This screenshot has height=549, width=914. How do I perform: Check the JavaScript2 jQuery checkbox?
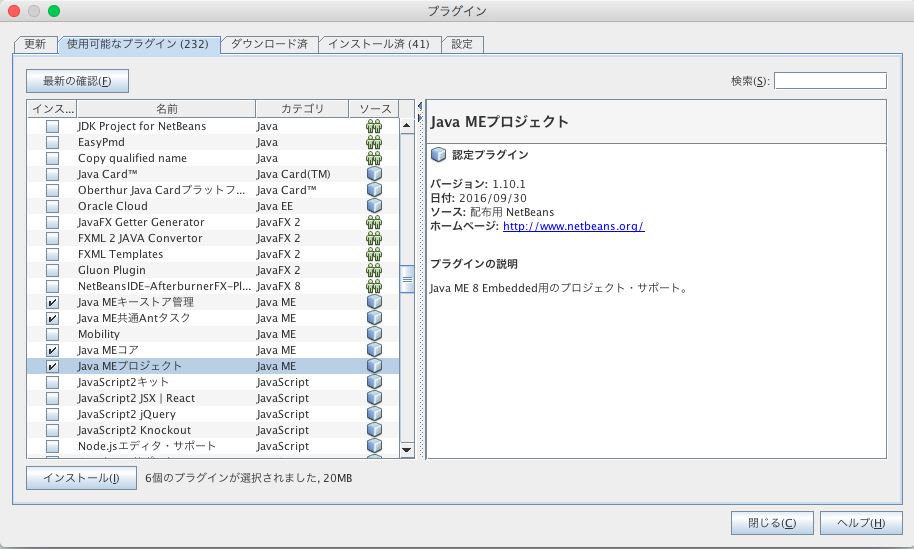(x=52, y=414)
